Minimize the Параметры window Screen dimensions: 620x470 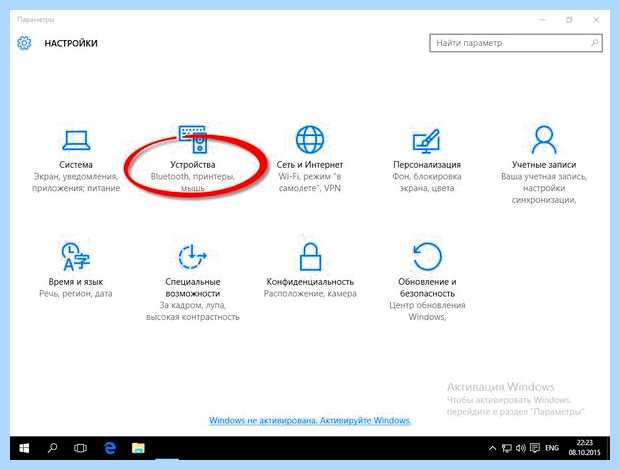tap(543, 20)
